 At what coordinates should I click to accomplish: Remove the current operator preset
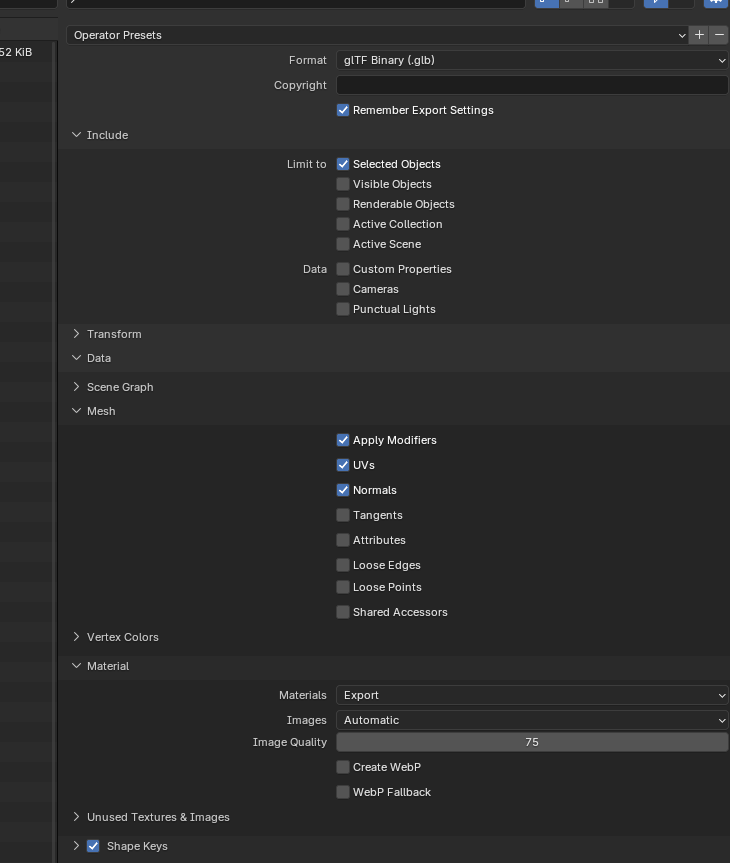[719, 35]
